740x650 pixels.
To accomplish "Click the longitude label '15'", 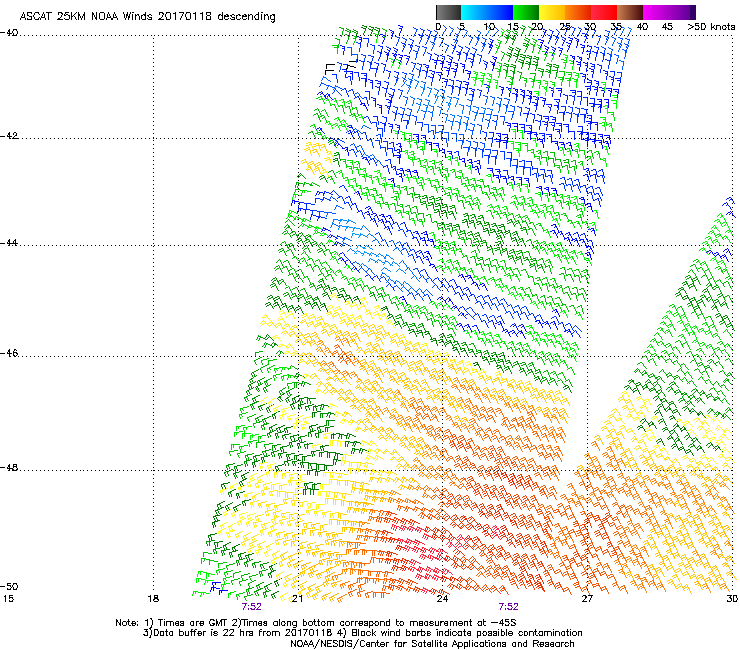I will (8, 599).
